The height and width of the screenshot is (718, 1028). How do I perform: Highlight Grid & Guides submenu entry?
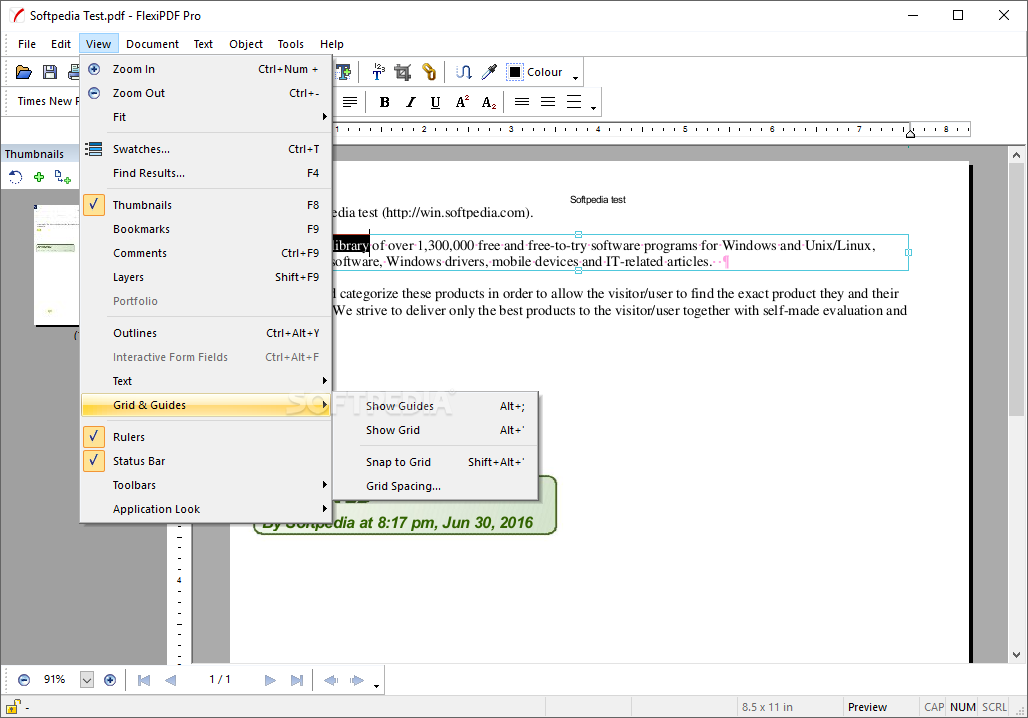(x=206, y=405)
